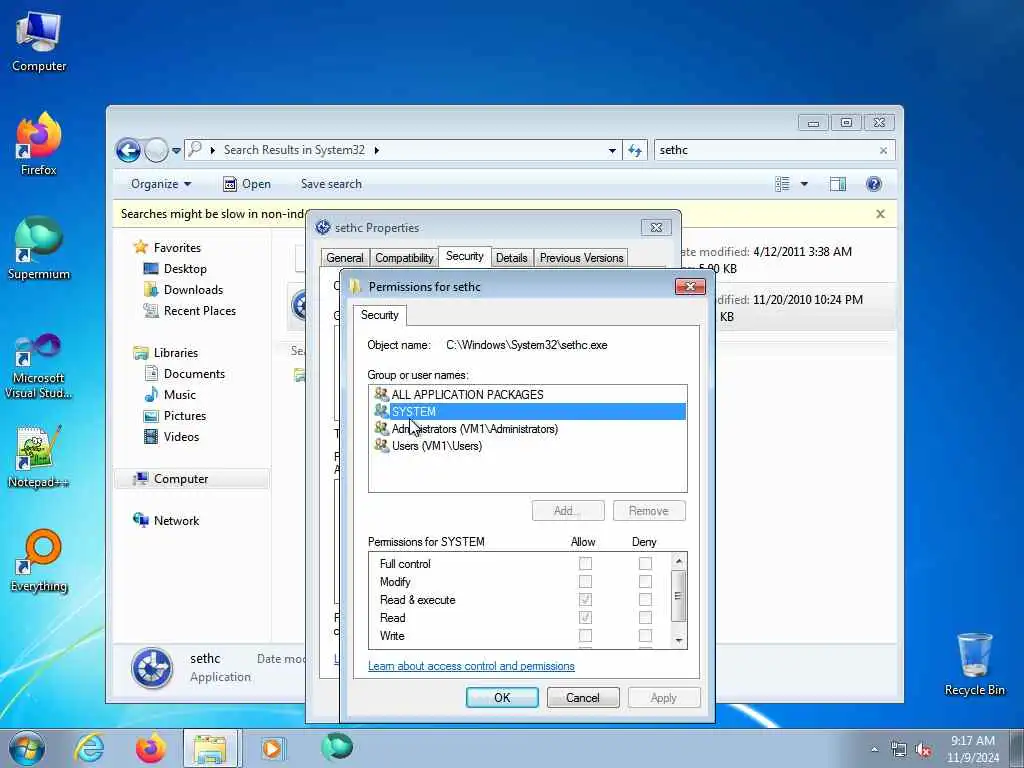The image size is (1024, 768).
Task: Launch Firefox from the desktop shortcut
Action: [x=39, y=144]
